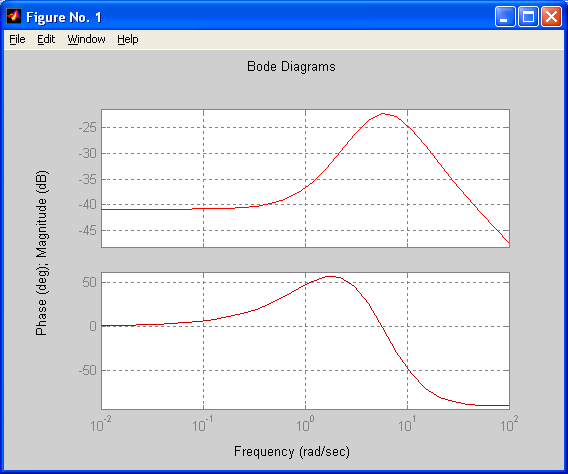
Task: Click the phase curve peak in lower plot
Action: point(331,276)
